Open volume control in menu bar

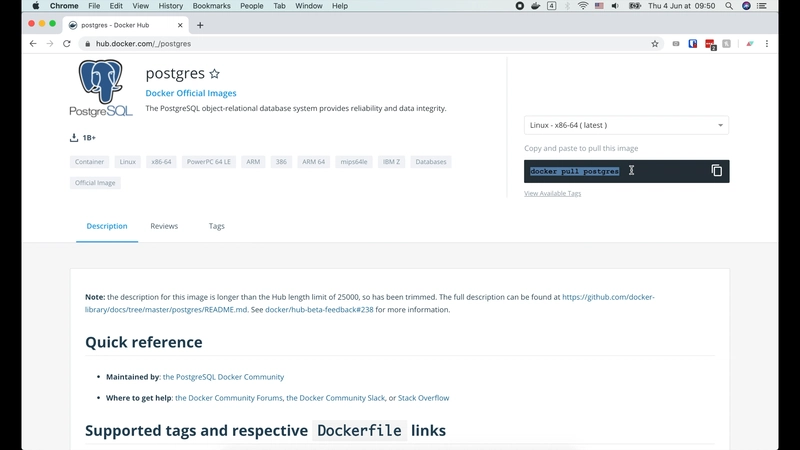click(x=615, y=6)
